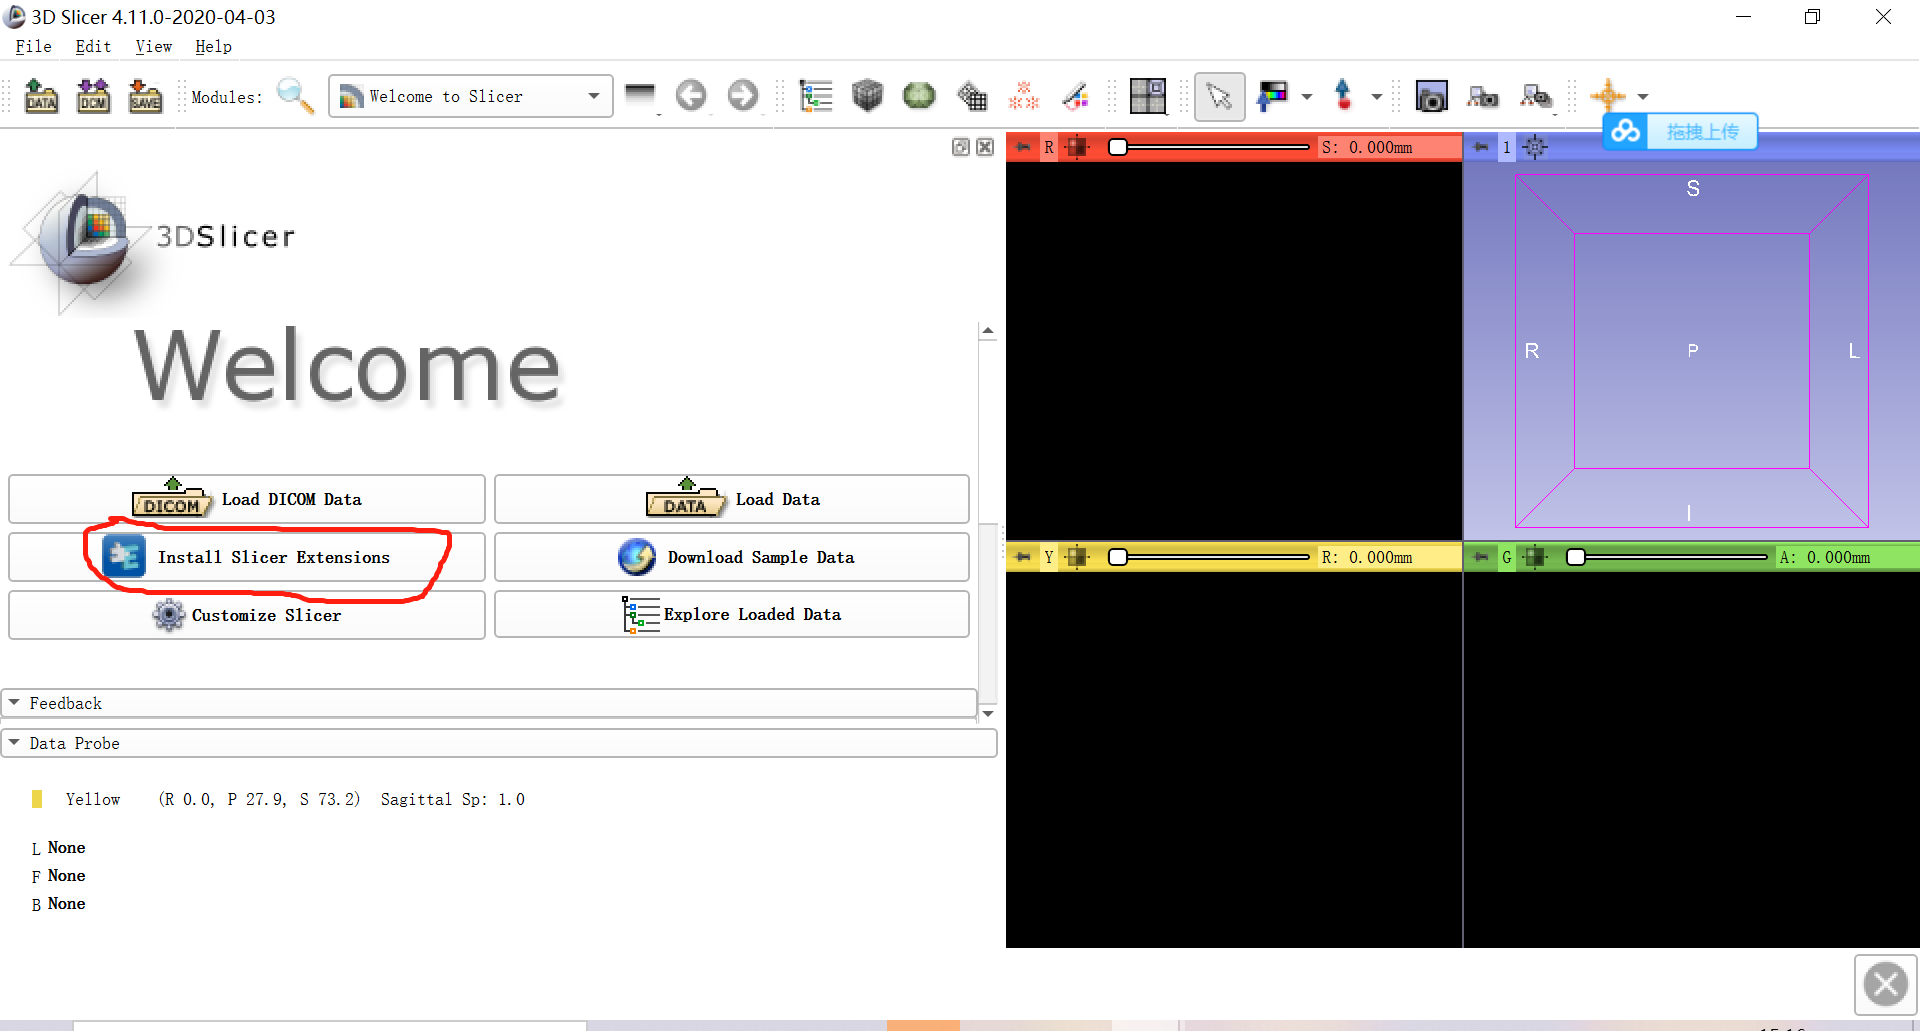Screen dimensions: 1920x1031
Task: Click the red slice offset slider handle
Action: [1118, 147]
